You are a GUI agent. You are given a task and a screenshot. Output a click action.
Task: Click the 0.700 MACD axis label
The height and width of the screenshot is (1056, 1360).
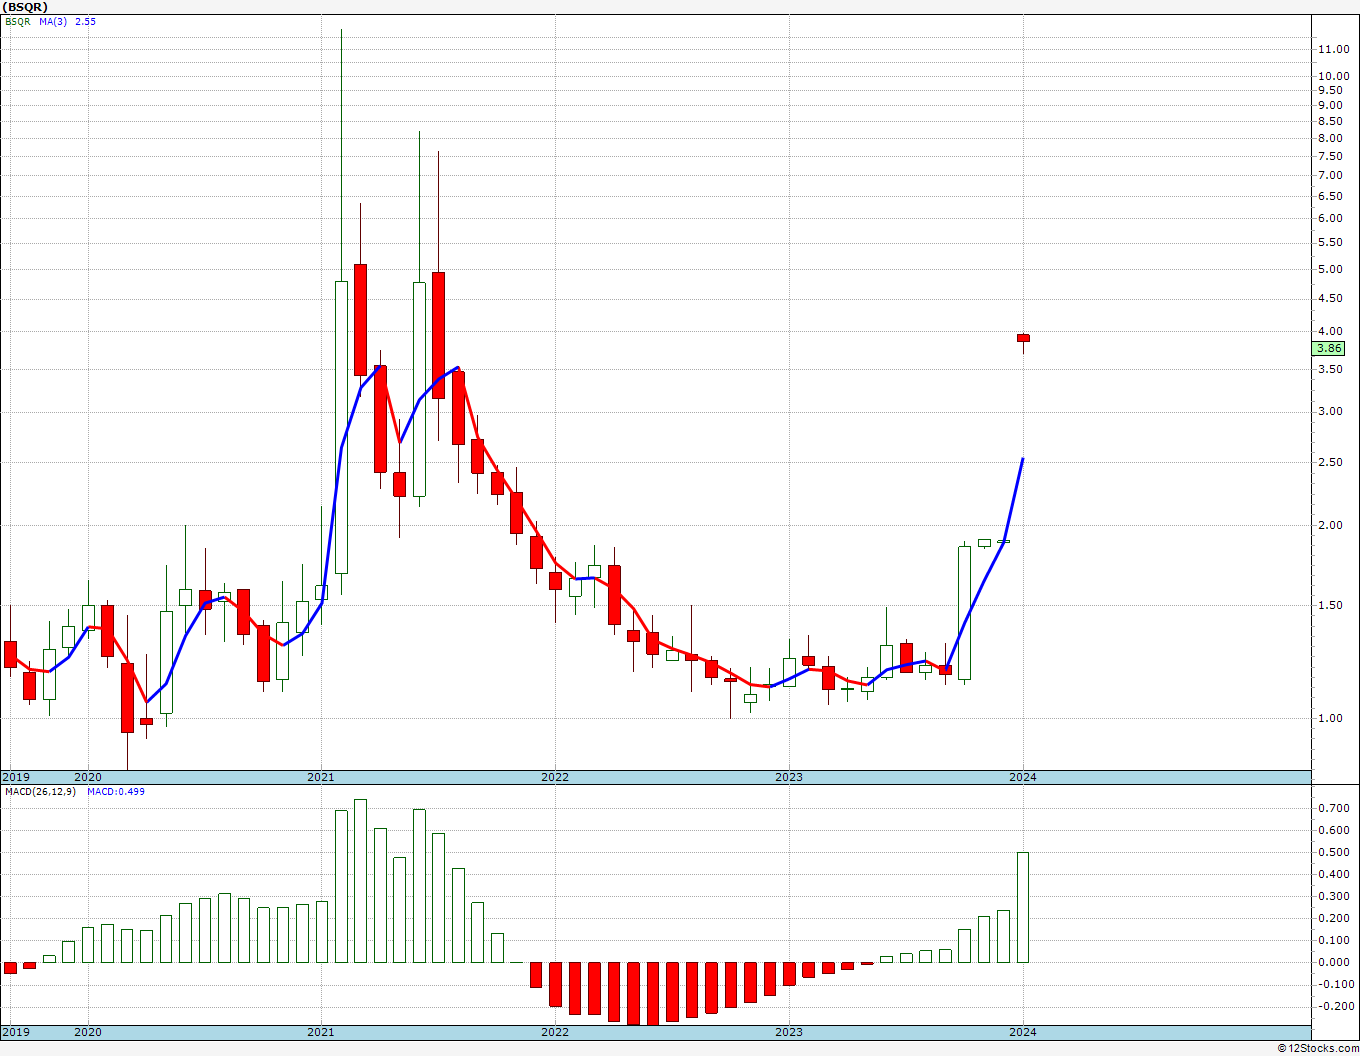(x=1332, y=808)
